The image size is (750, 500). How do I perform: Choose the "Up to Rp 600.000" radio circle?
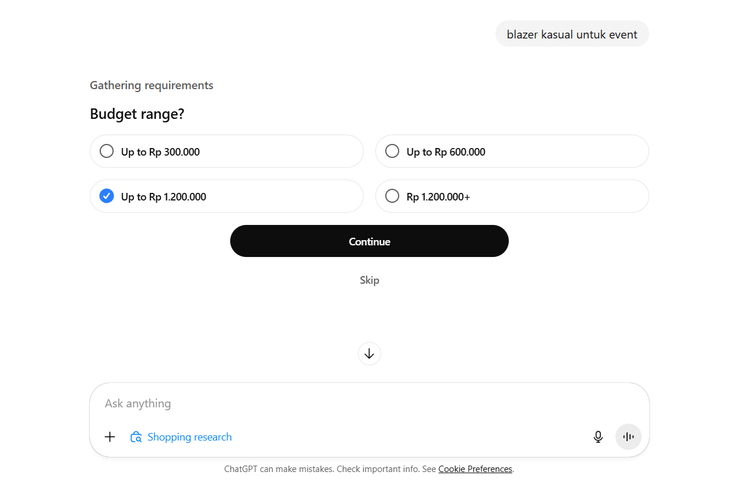[x=392, y=152]
